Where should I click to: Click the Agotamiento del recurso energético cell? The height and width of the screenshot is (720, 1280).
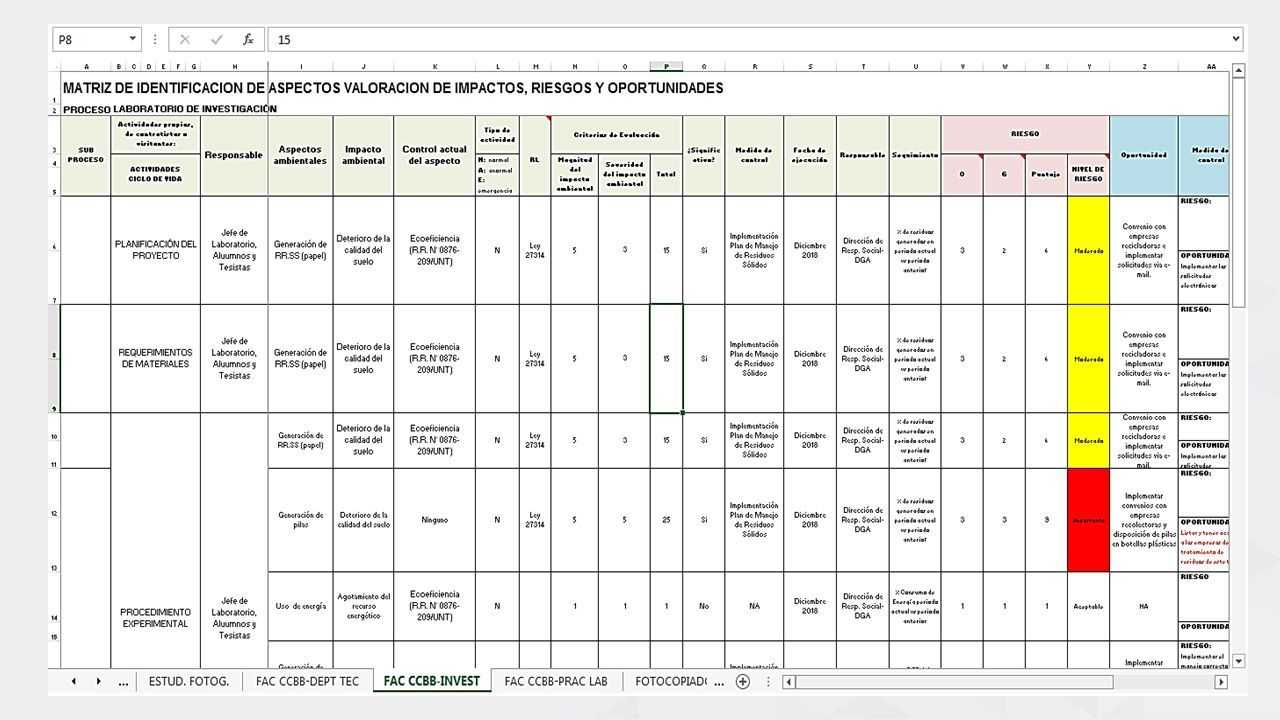(363, 606)
